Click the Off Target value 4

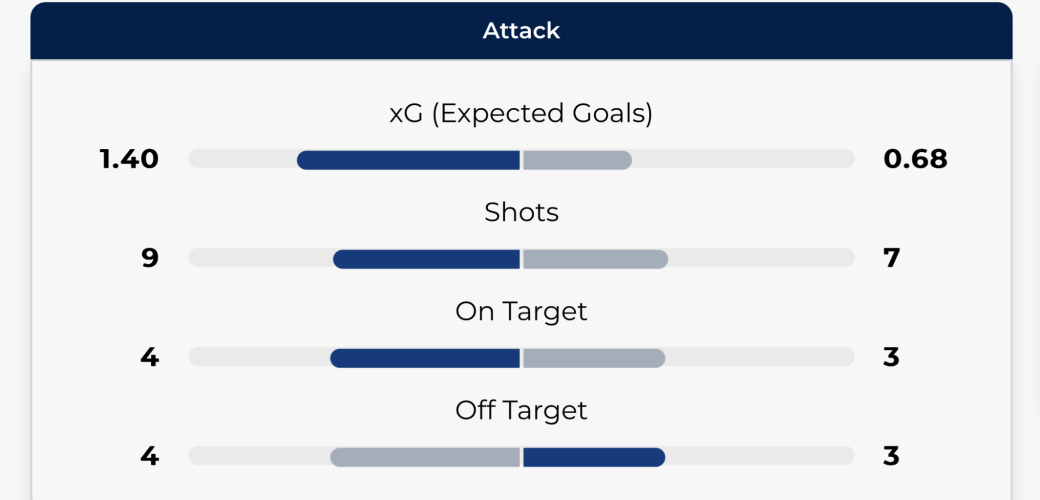(150, 456)
